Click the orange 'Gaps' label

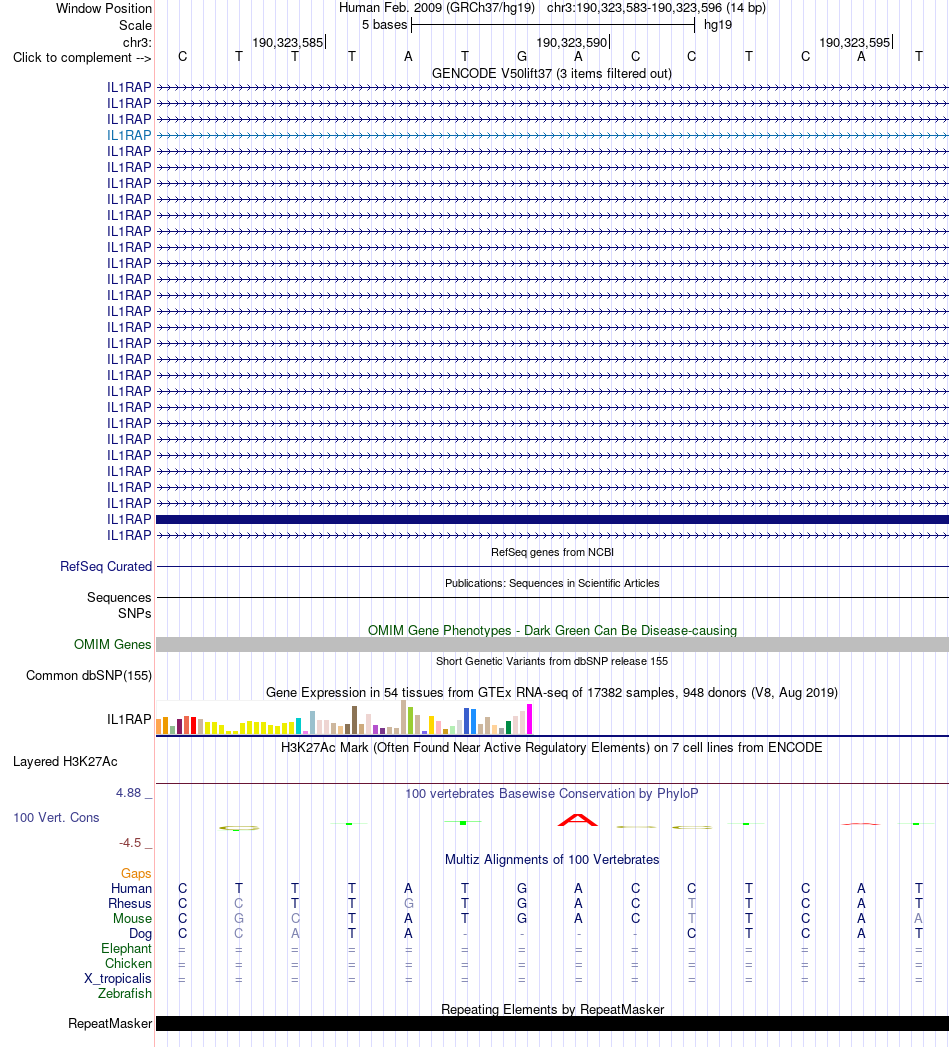point(136,874)
